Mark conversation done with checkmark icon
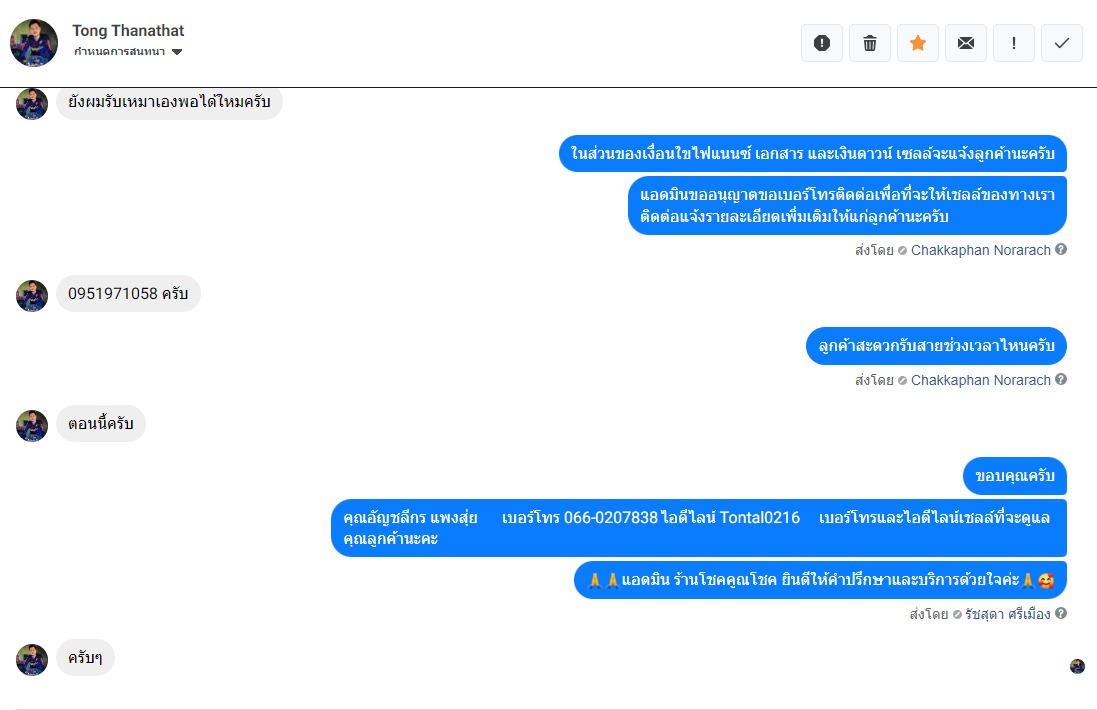 (1062, 43)
